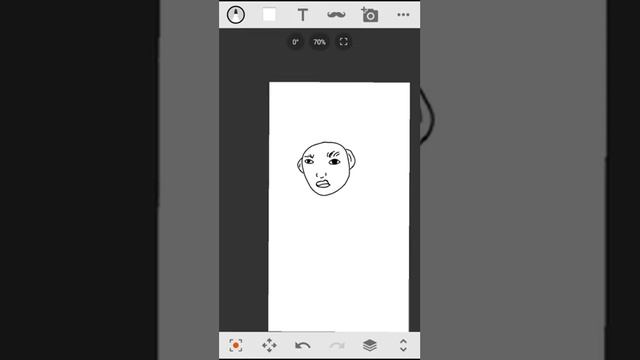Tap the drawn face on canvas
Screen dimensions: 640x360
[x=326, y=169]
